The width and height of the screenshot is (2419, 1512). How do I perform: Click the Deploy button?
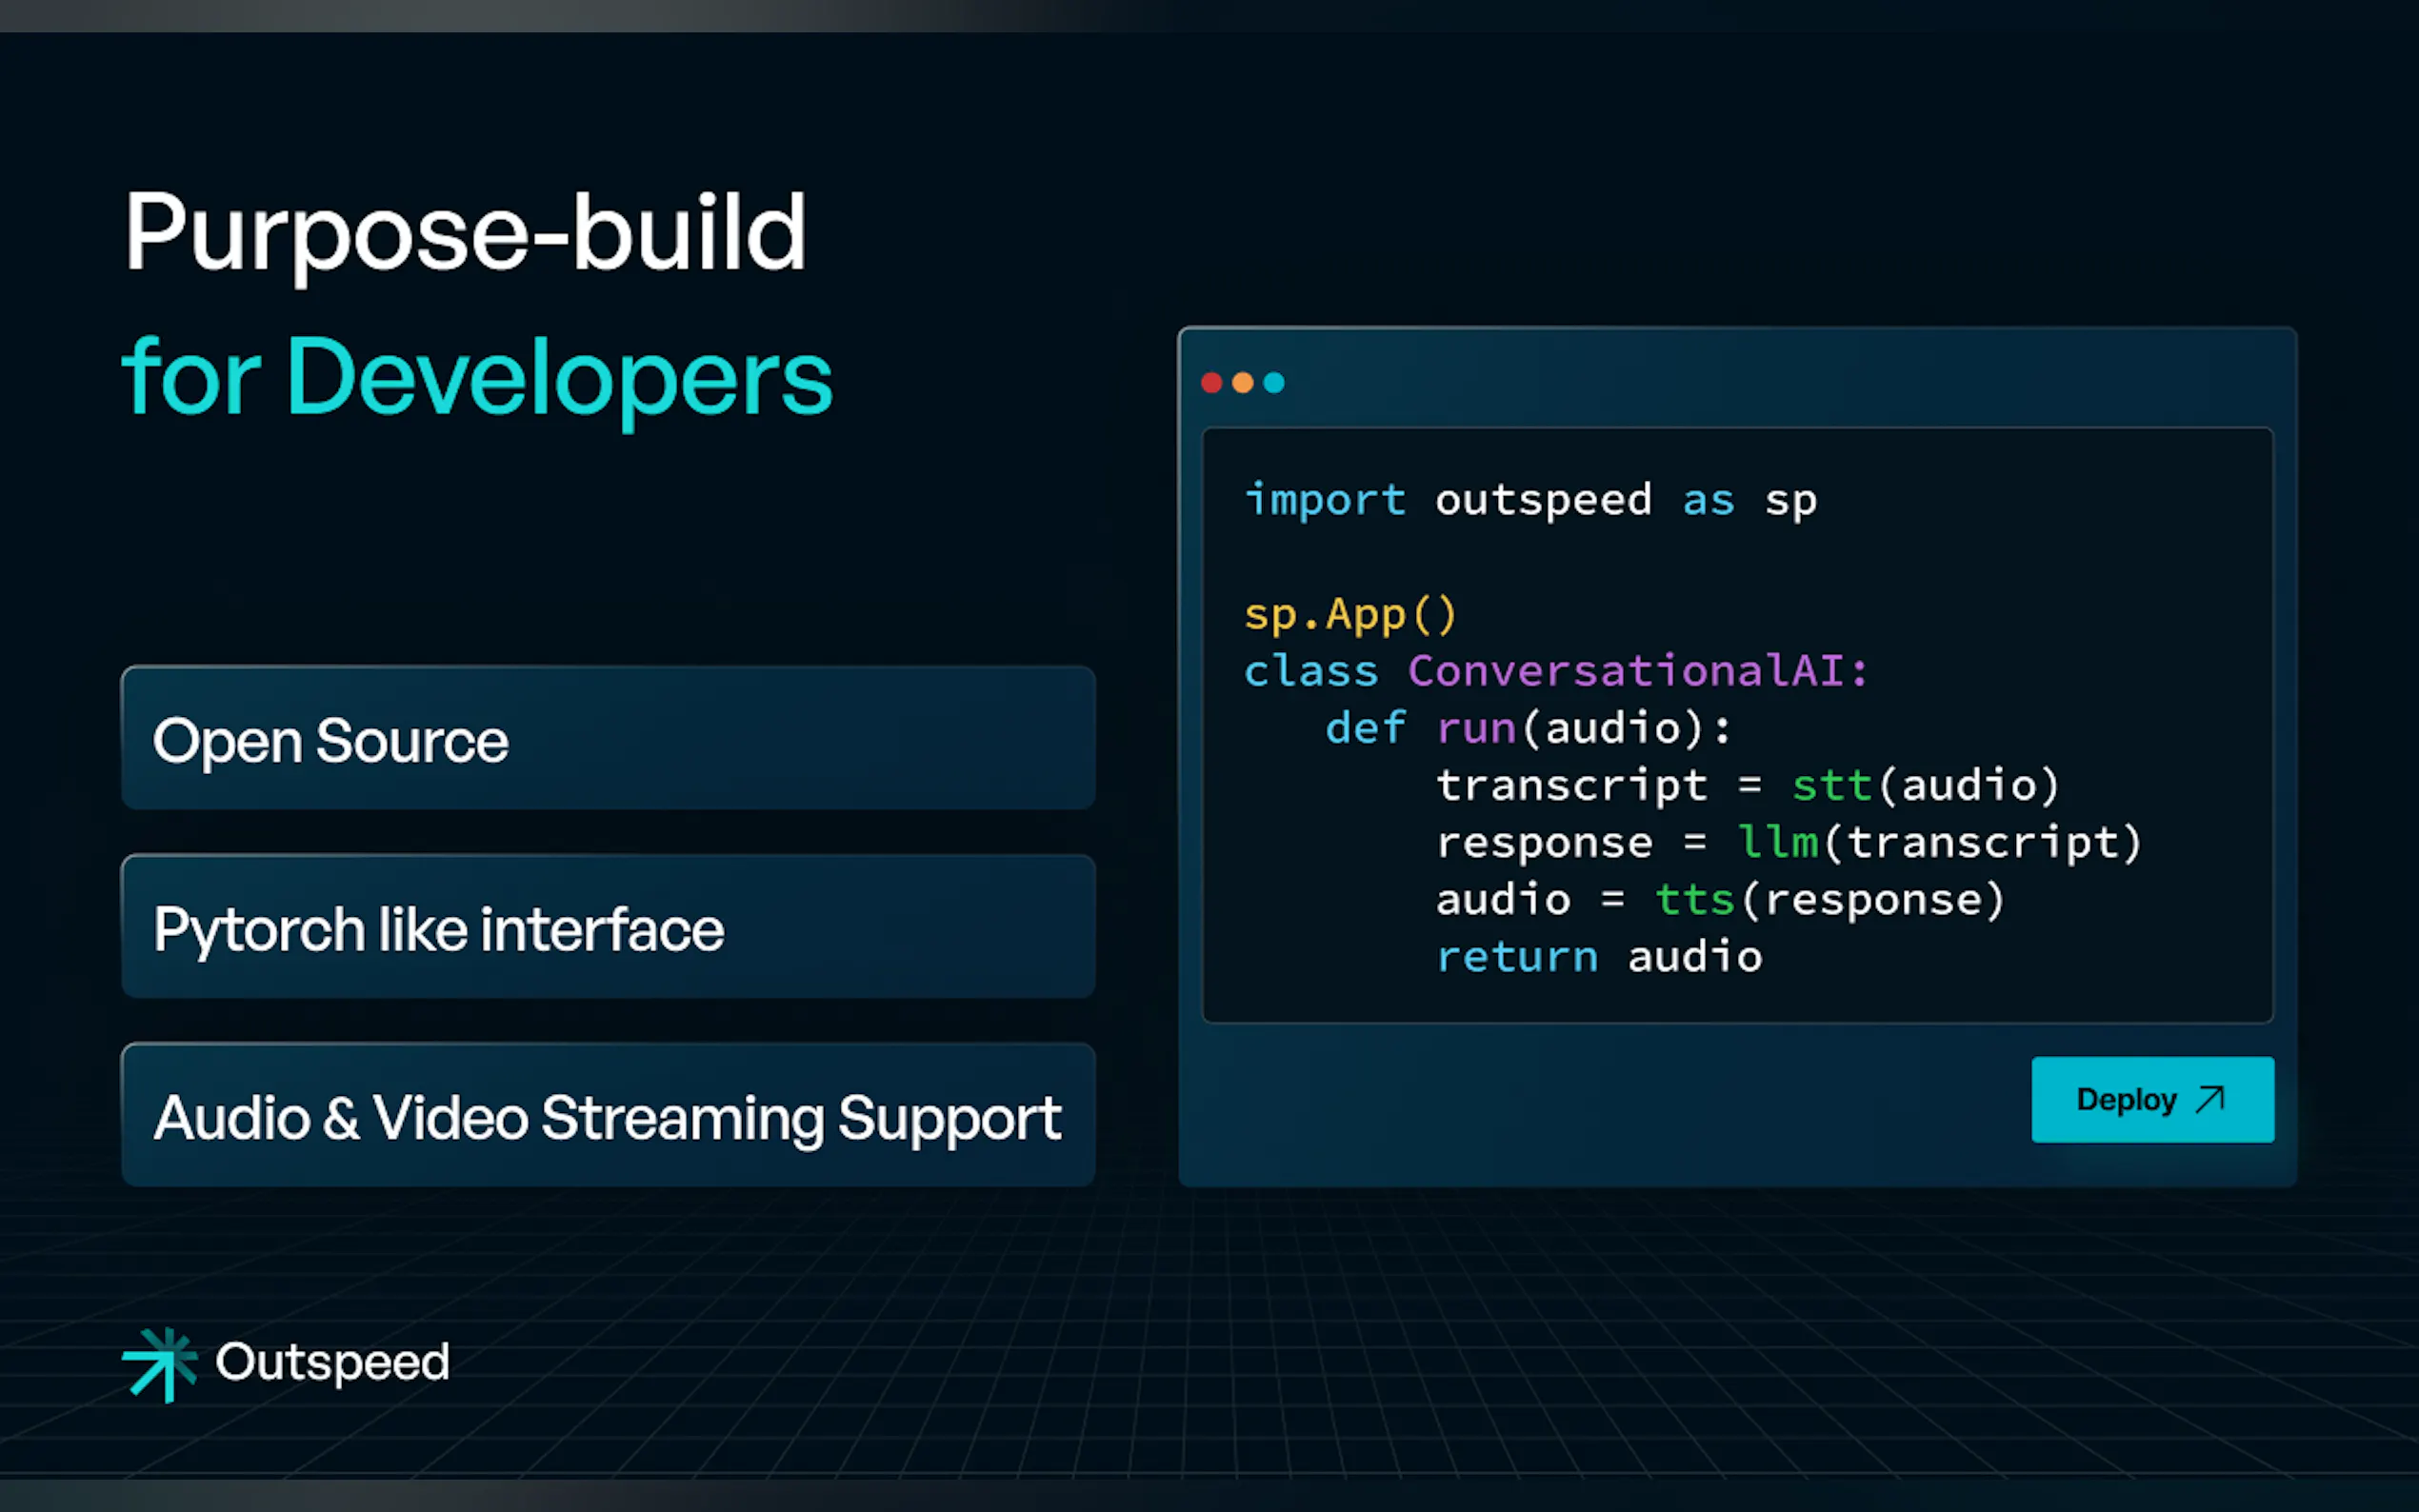2151,1099
